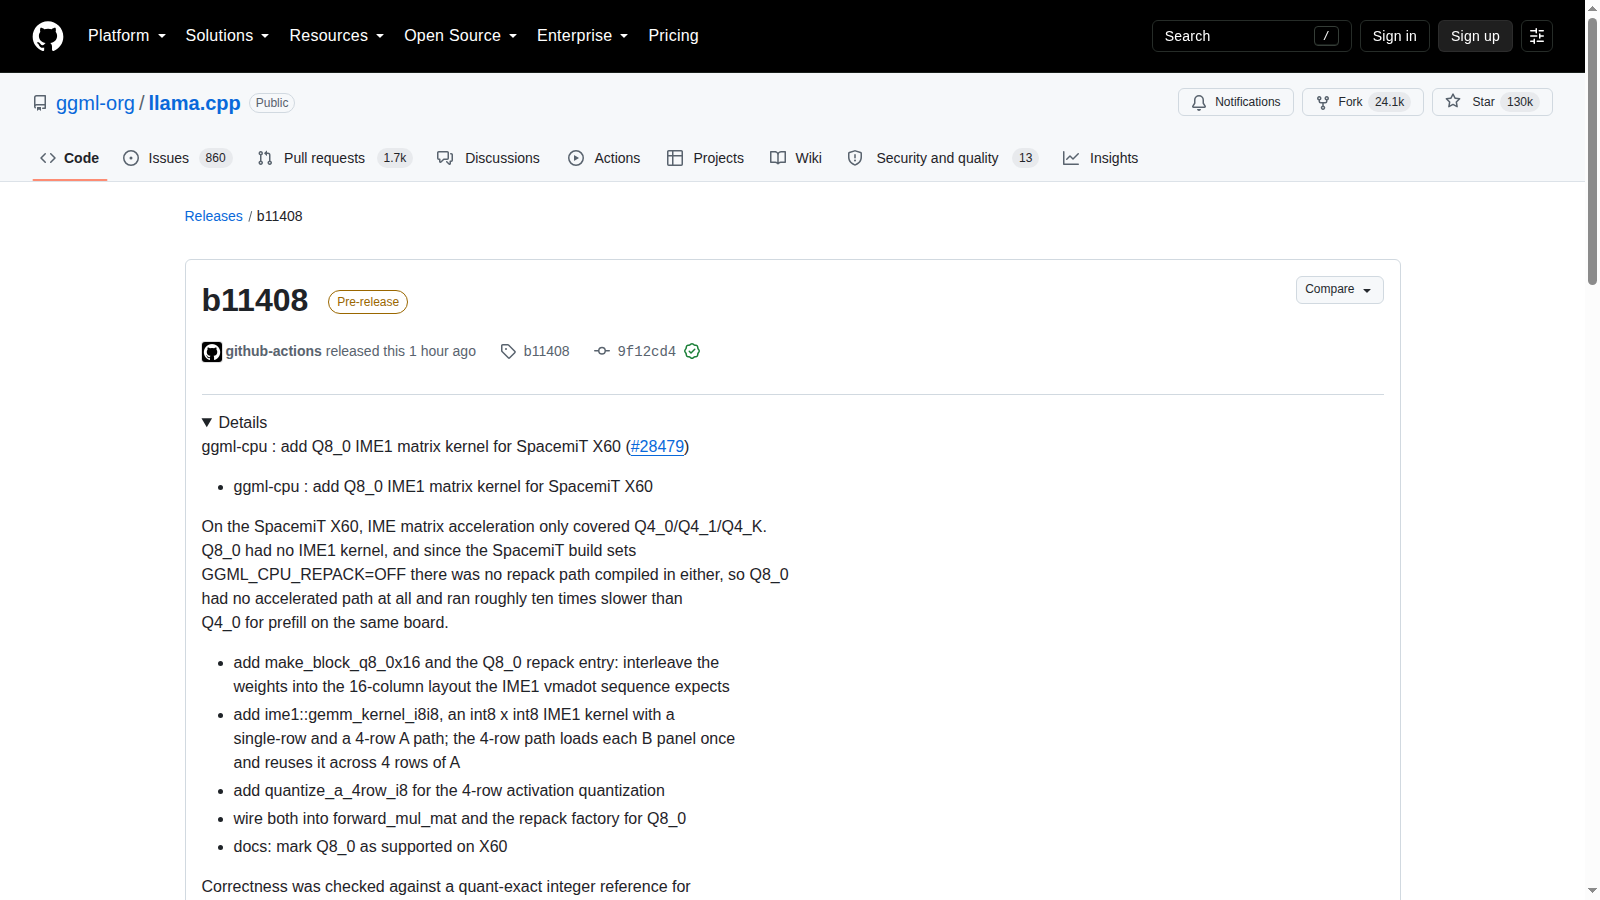
Task: Expand the Solutions dropdown
Action: point(227,36)
